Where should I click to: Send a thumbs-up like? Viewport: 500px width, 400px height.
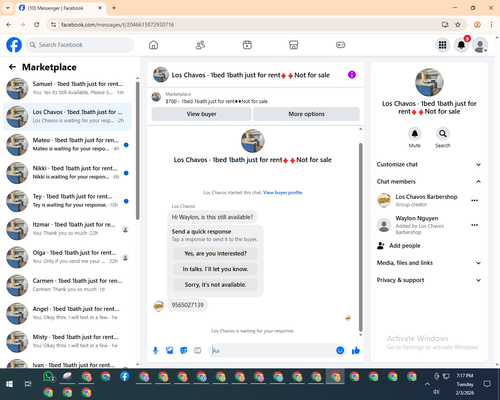coord(356,350)
